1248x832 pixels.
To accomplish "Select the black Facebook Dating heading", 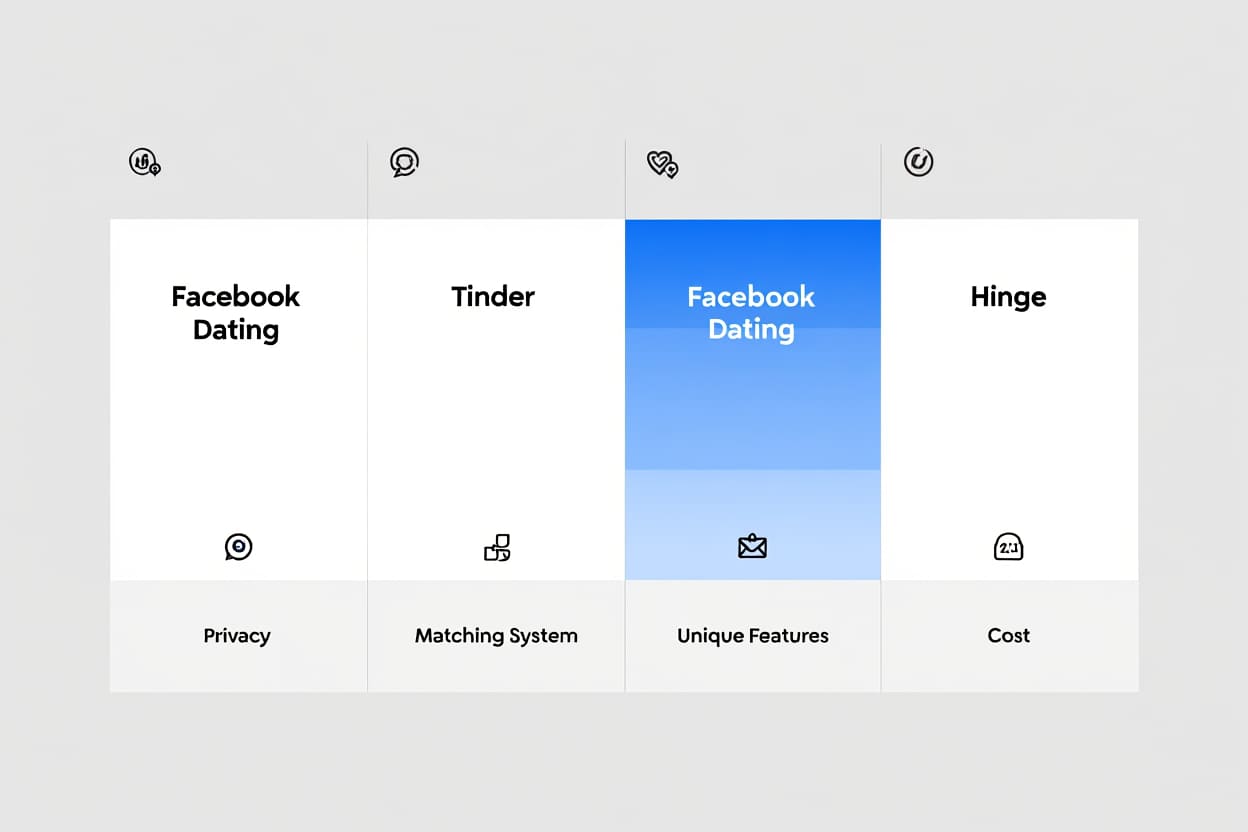I will point(235,313).
